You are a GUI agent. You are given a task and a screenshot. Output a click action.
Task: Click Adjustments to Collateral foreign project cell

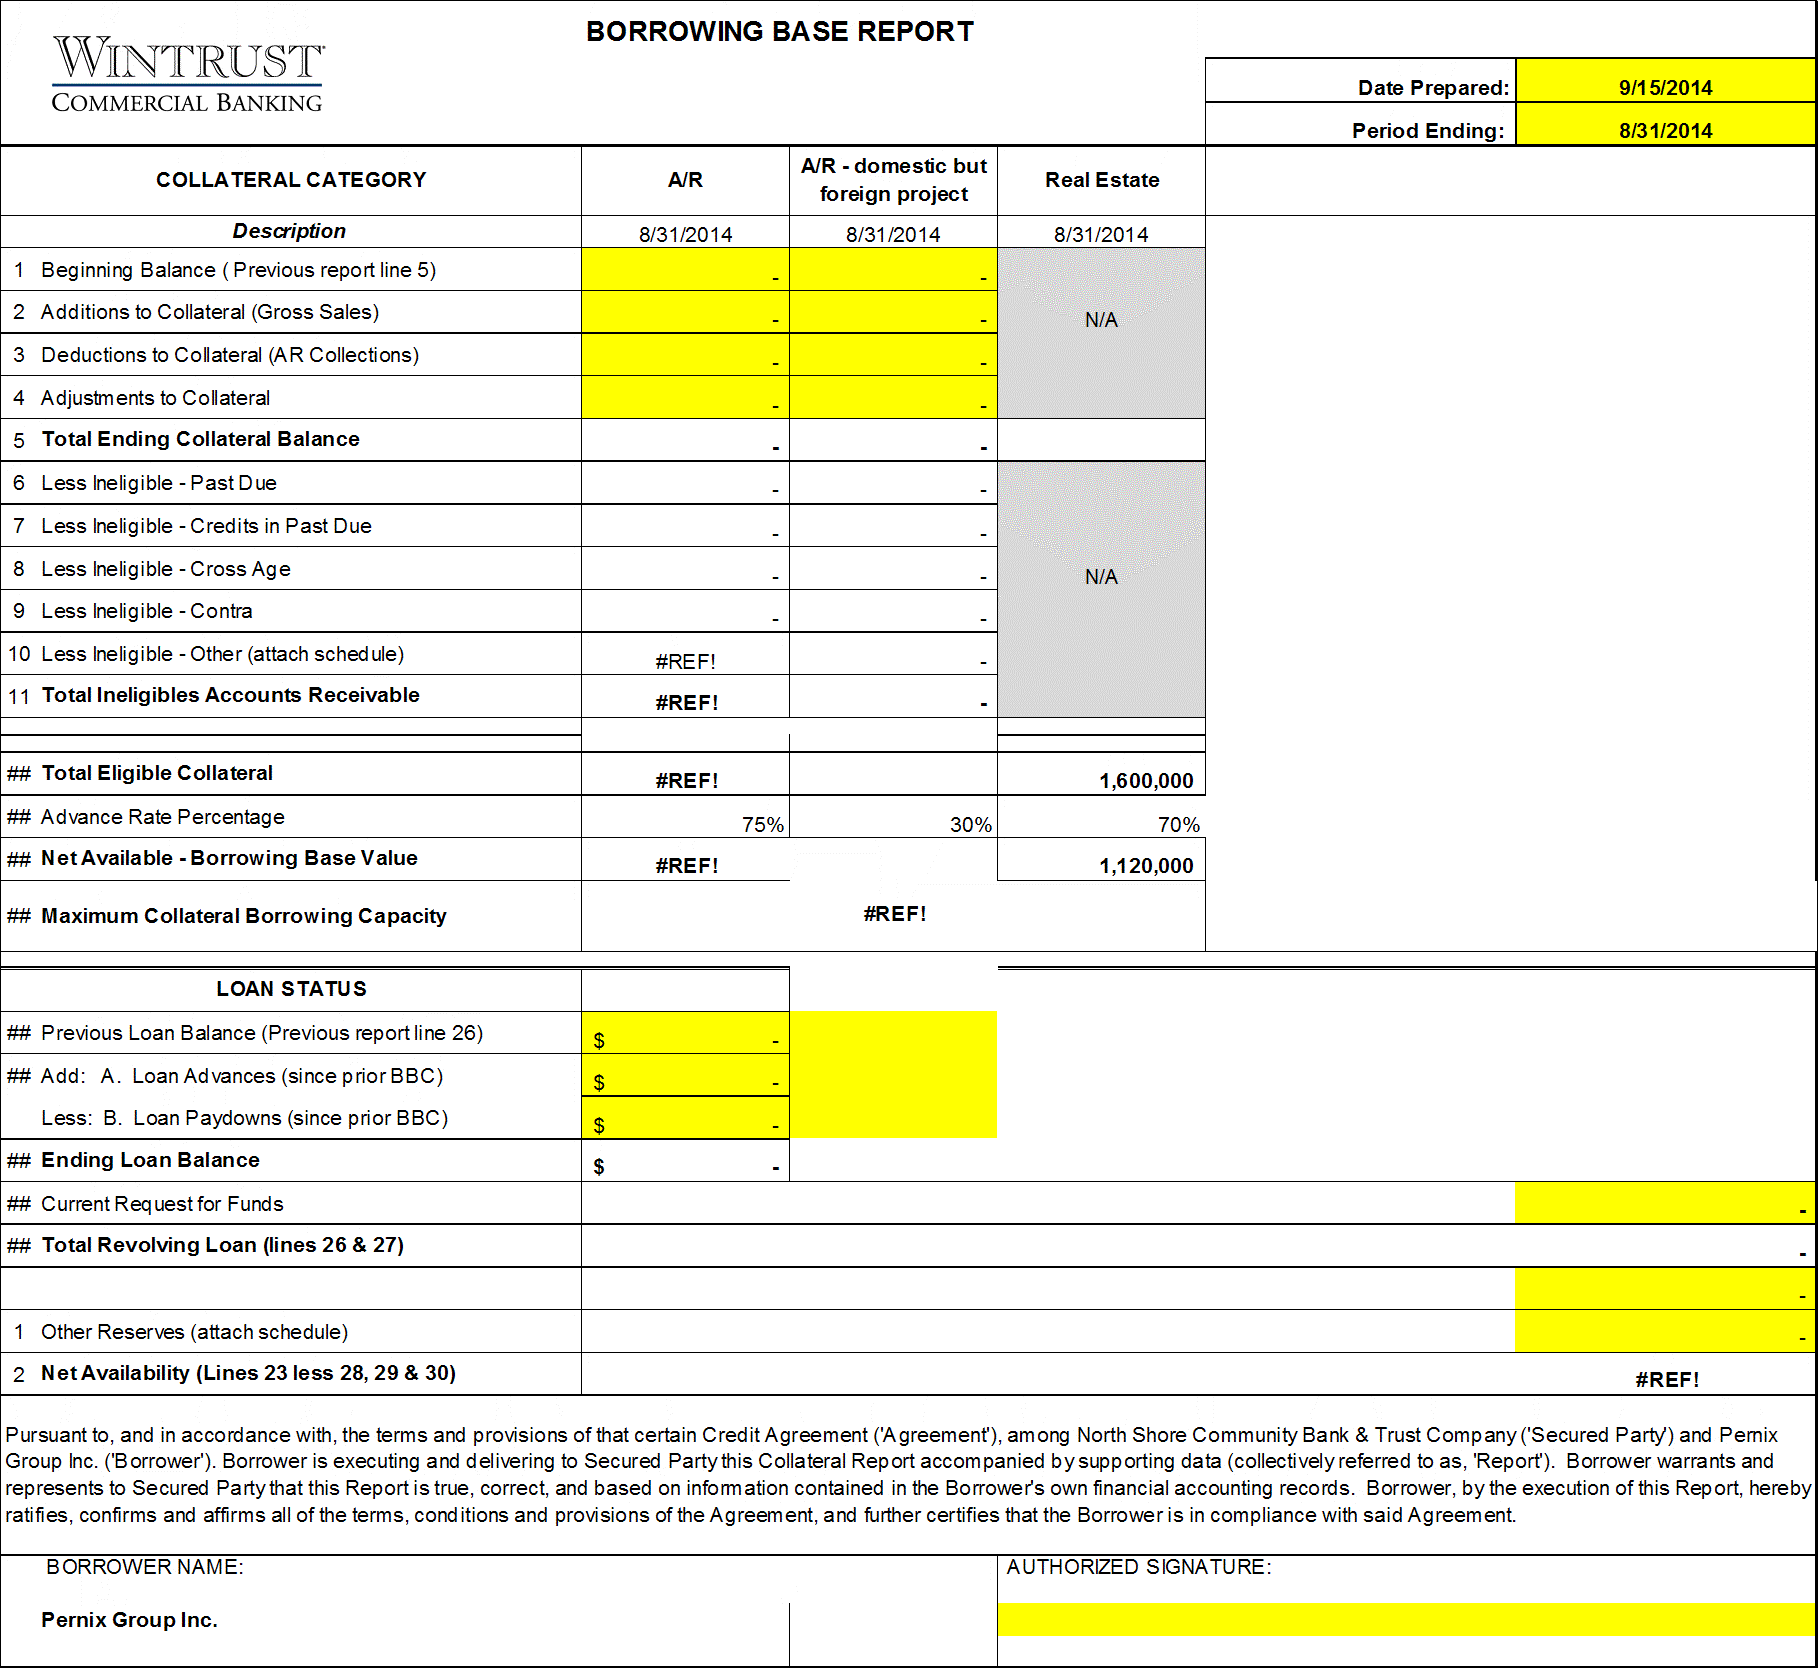coord(893,397)
